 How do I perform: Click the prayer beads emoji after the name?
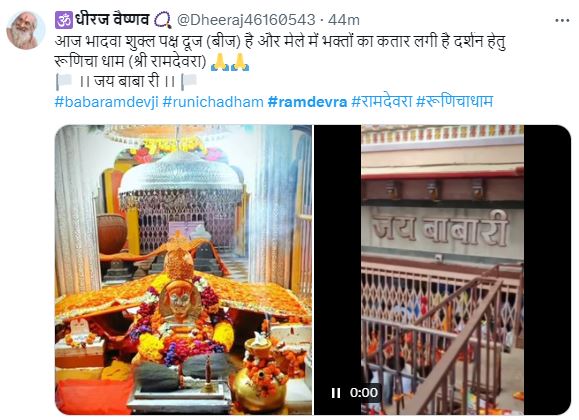[162, 20]
